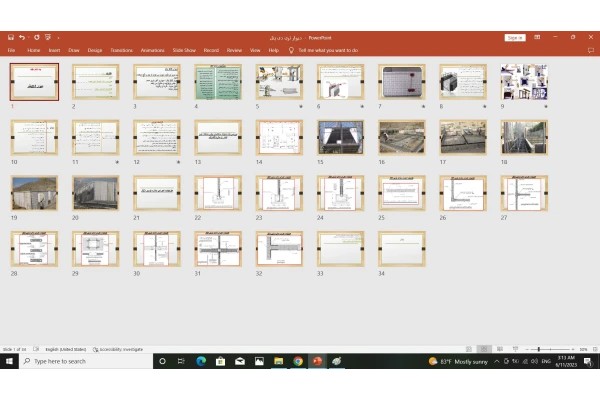The height and width of the screenshot is (400, 600).
Task: Click transition star icon under slide 6
Action: [x=362, y=106]
